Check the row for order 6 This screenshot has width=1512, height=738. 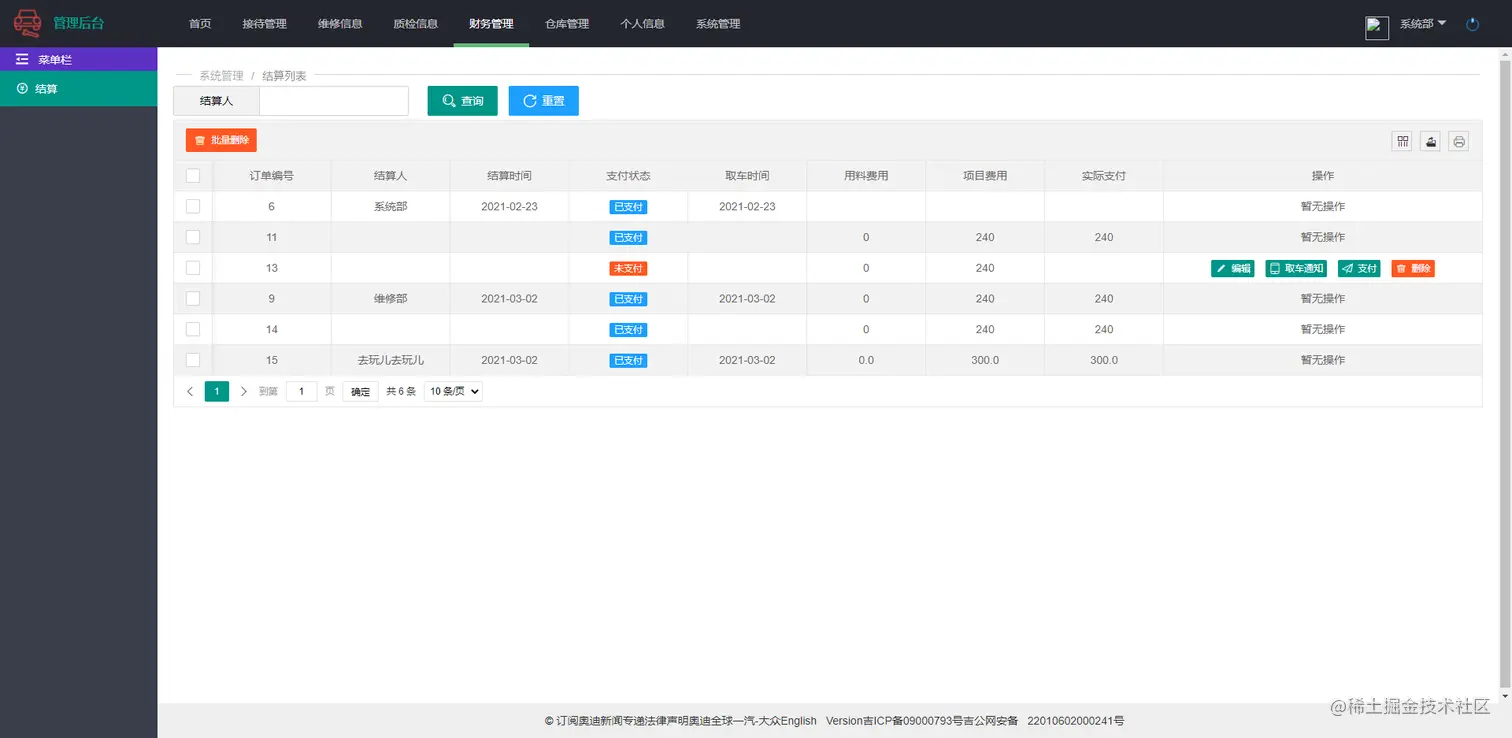[193, 206]
